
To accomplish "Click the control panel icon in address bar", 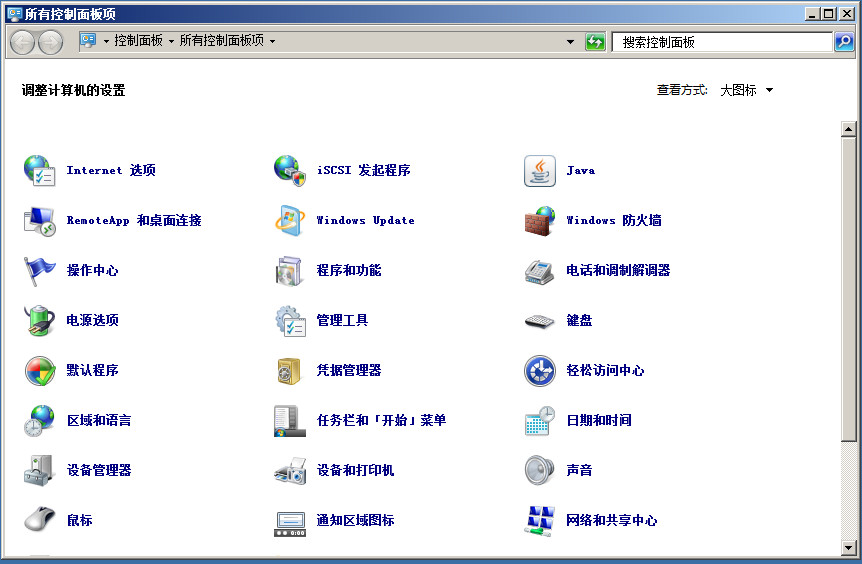I will tap(88, 41).
